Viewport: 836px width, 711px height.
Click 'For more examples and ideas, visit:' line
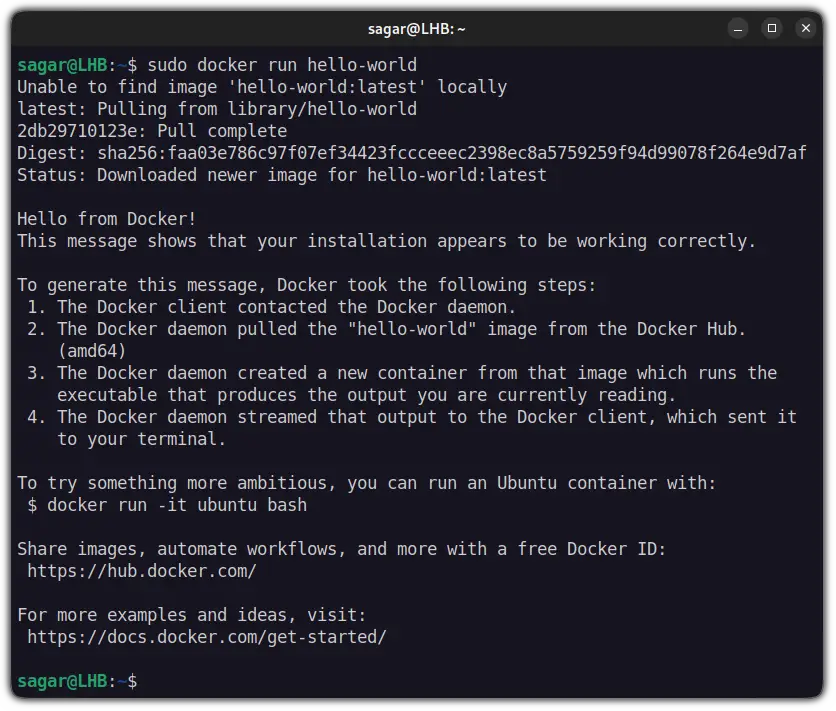tap(192, 615)
